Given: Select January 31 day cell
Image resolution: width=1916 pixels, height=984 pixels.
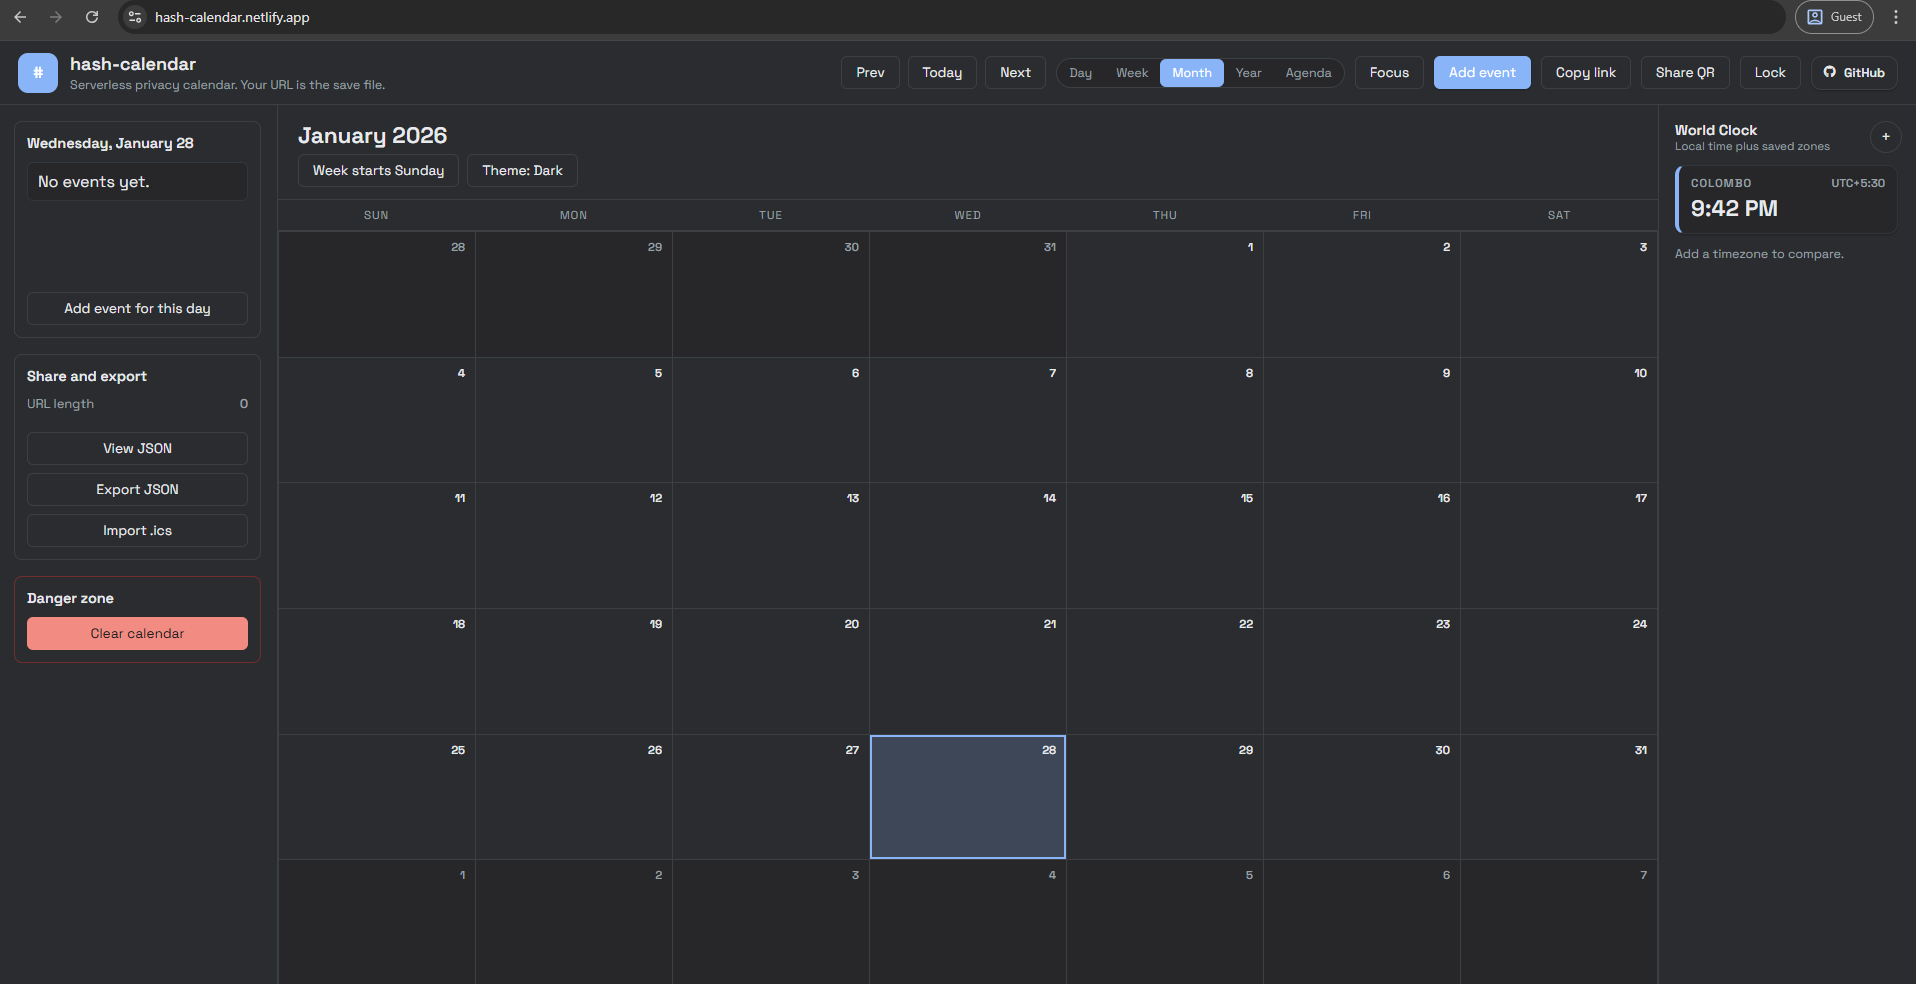Looking at the screenshot, I should (1559, 797).
